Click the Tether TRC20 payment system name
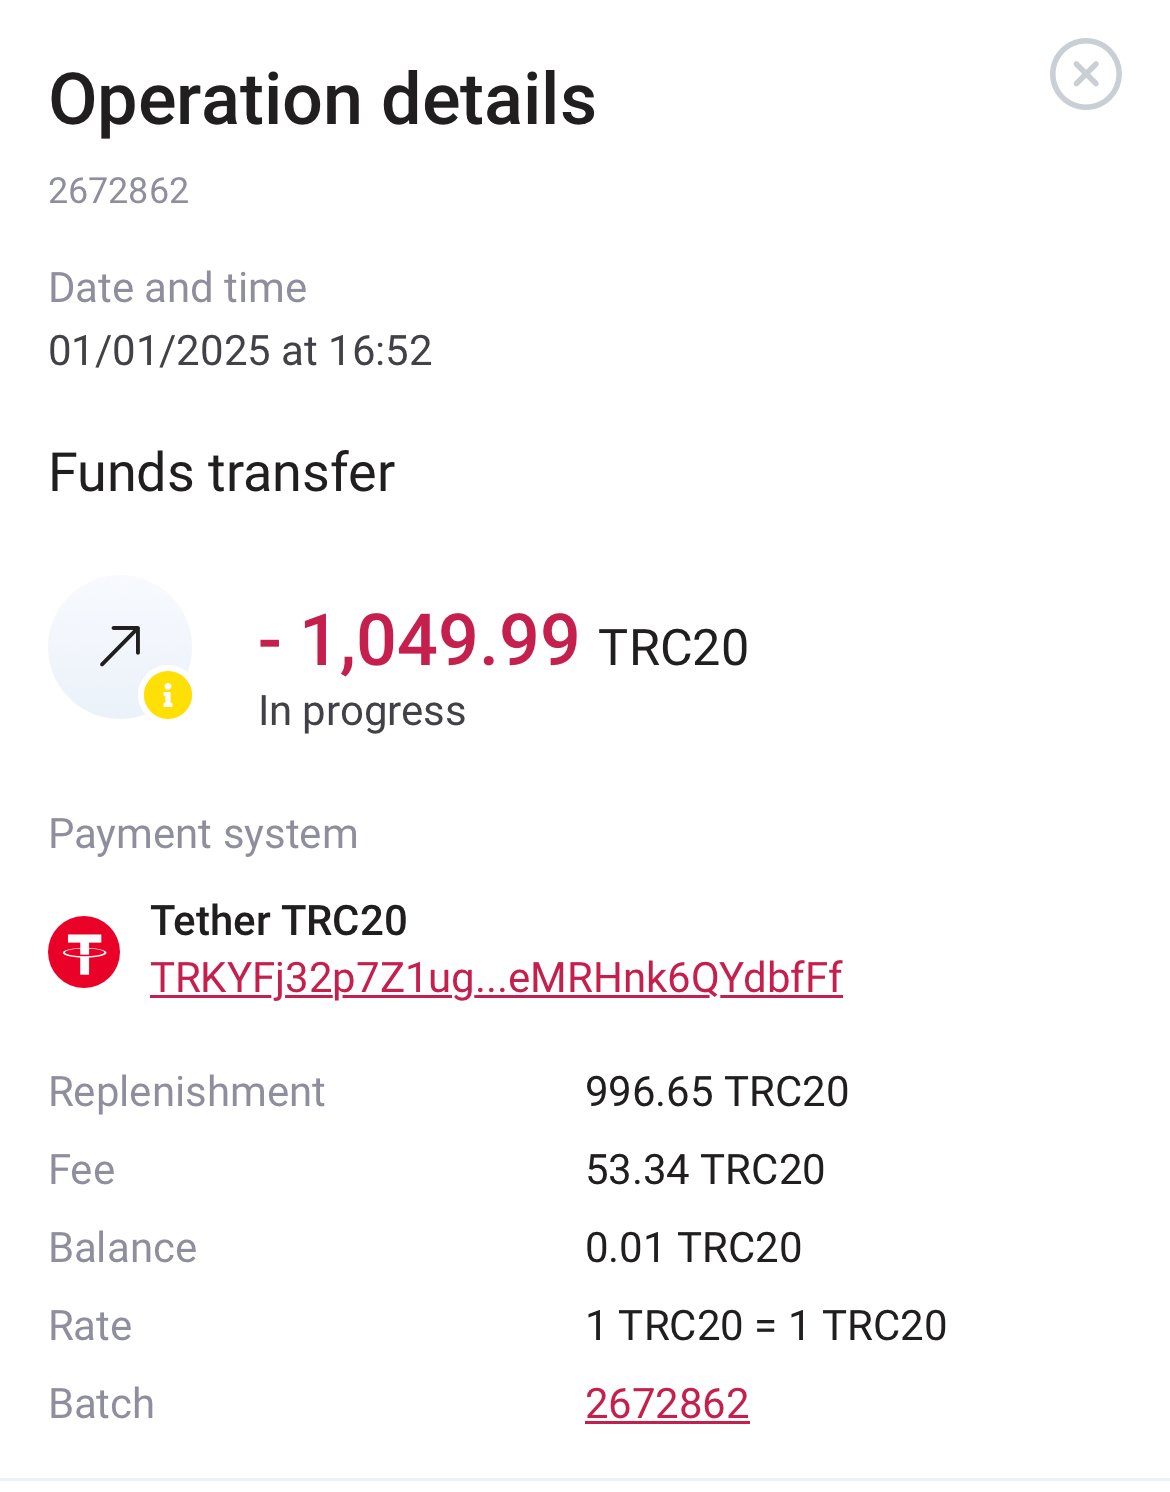The height and width of the screenshot is (1492, 1170). [279, 920]
